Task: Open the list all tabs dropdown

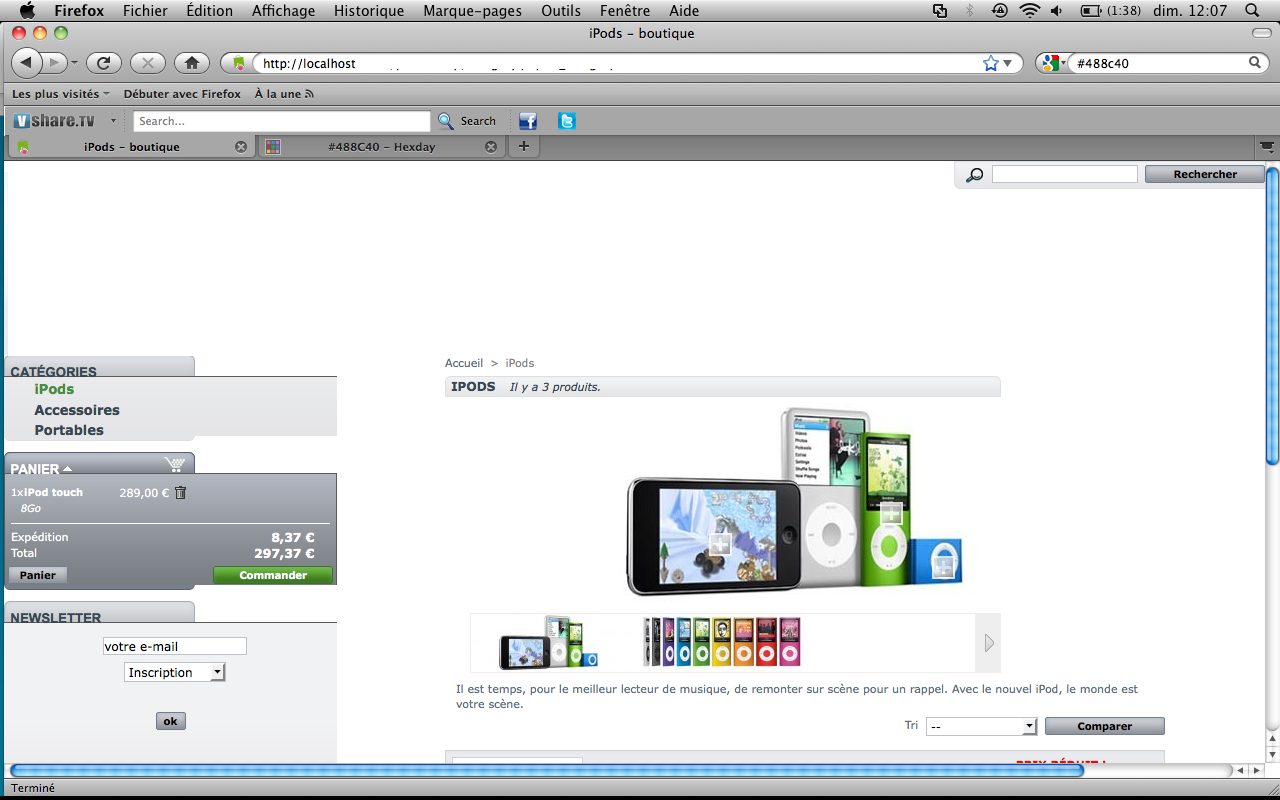Action: tap(1267, 147)
